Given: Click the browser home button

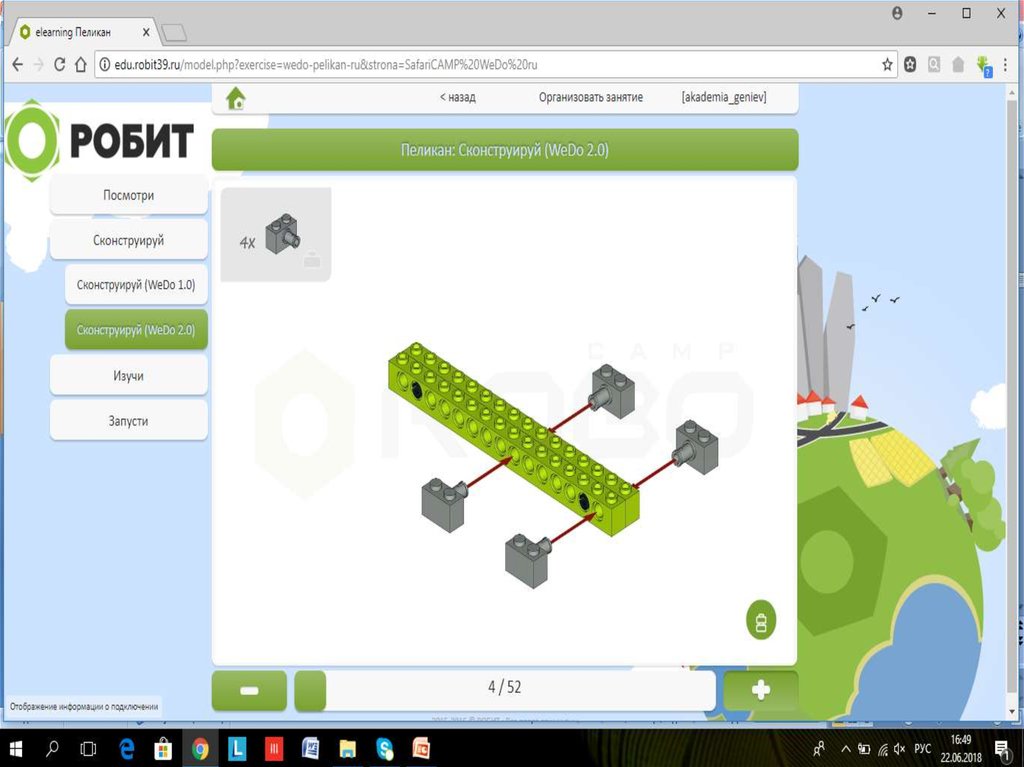Looking at the screenshot, I should coord(81,65).
